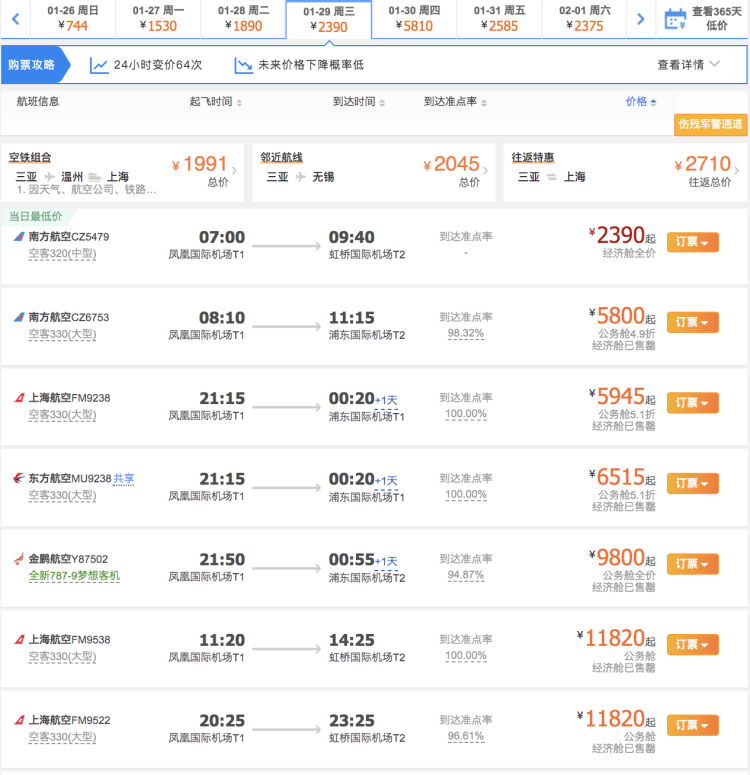Select the 01-30 周四 date tab

tap(415, 19)
